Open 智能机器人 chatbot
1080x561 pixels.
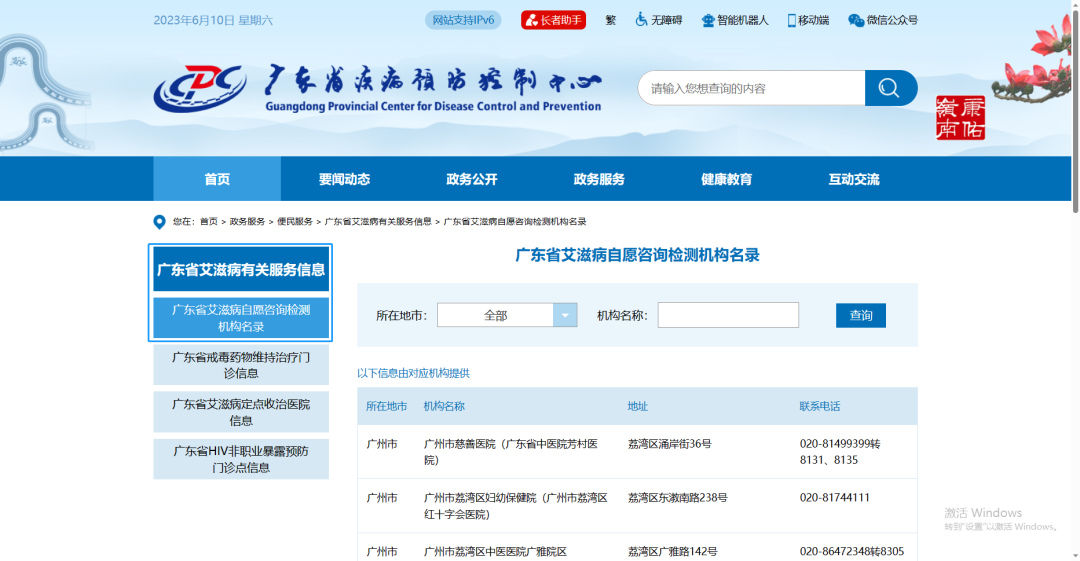[734, 20]
